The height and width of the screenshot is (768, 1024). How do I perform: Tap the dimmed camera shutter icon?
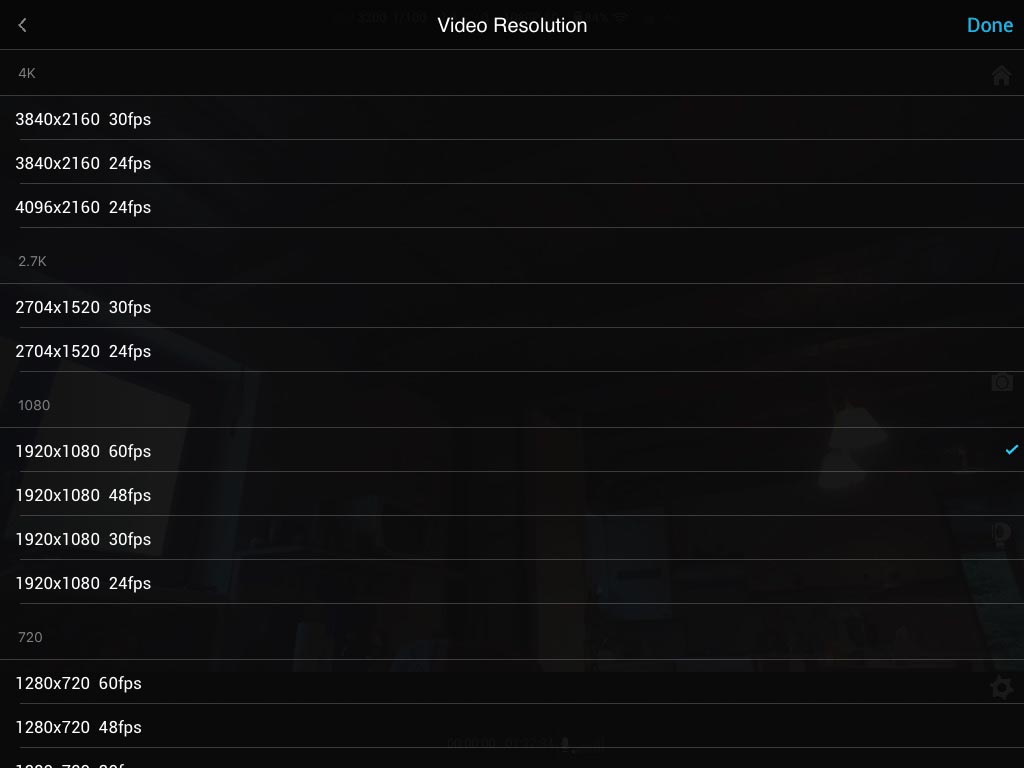(1002, 382)
